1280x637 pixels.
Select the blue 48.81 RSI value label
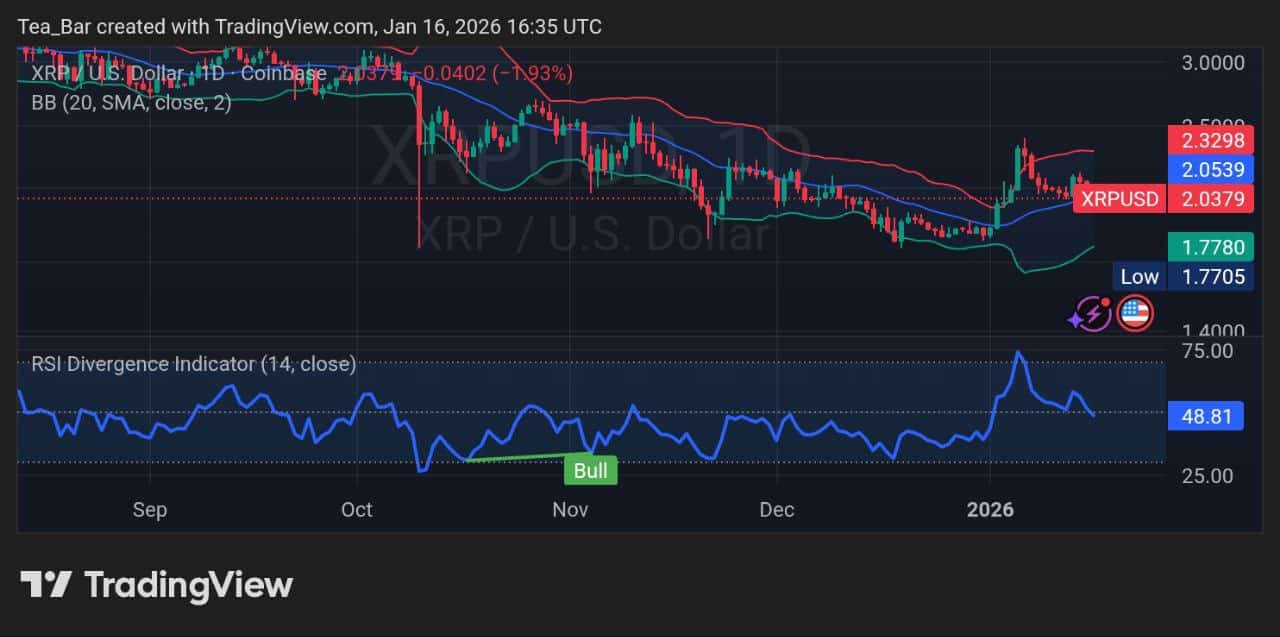pos(1205,415)
